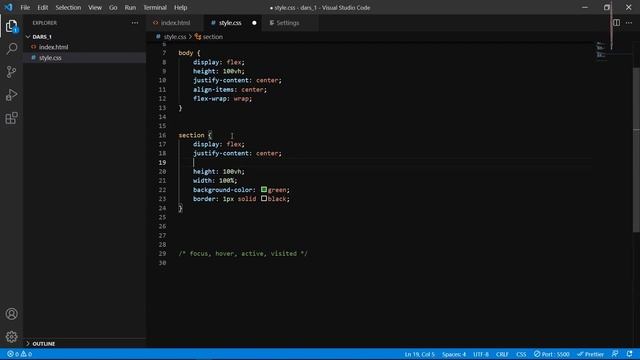
Task: Click the editor vertical scrollbar
Action: point(636,149)
